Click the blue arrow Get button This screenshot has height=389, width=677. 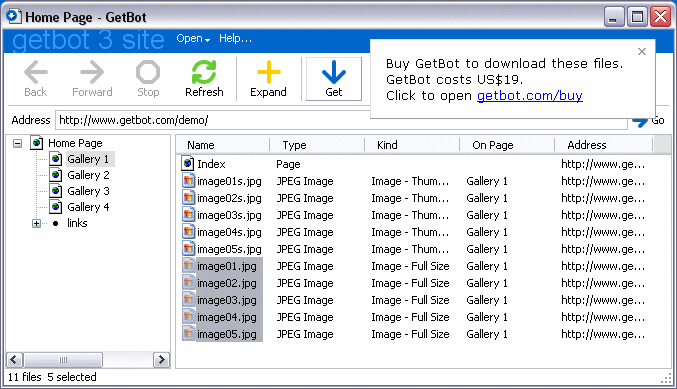tap(334, 79)
